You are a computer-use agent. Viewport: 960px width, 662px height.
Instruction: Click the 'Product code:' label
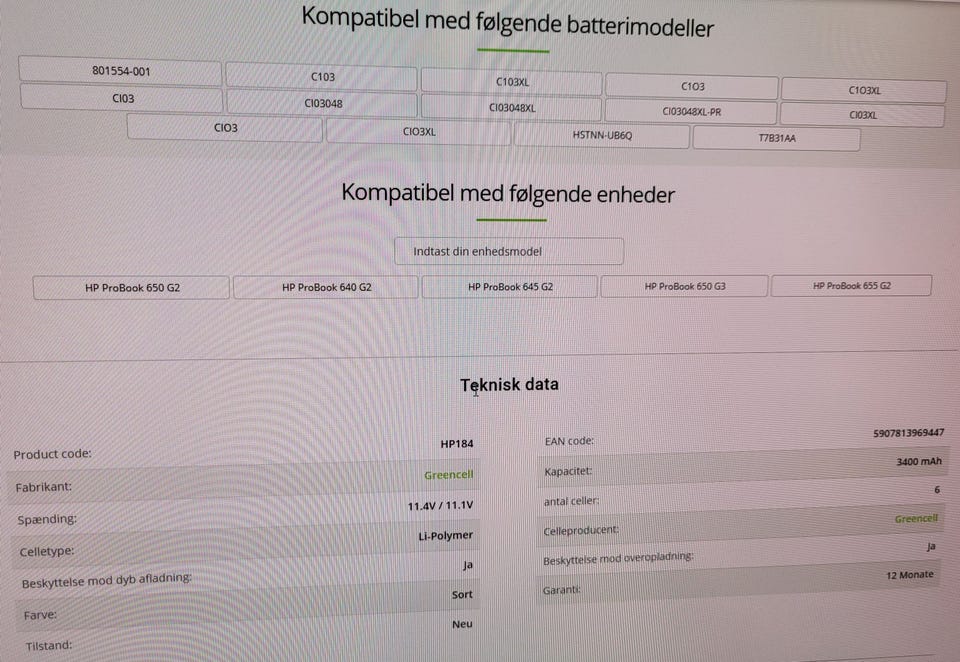pos(53,454)
